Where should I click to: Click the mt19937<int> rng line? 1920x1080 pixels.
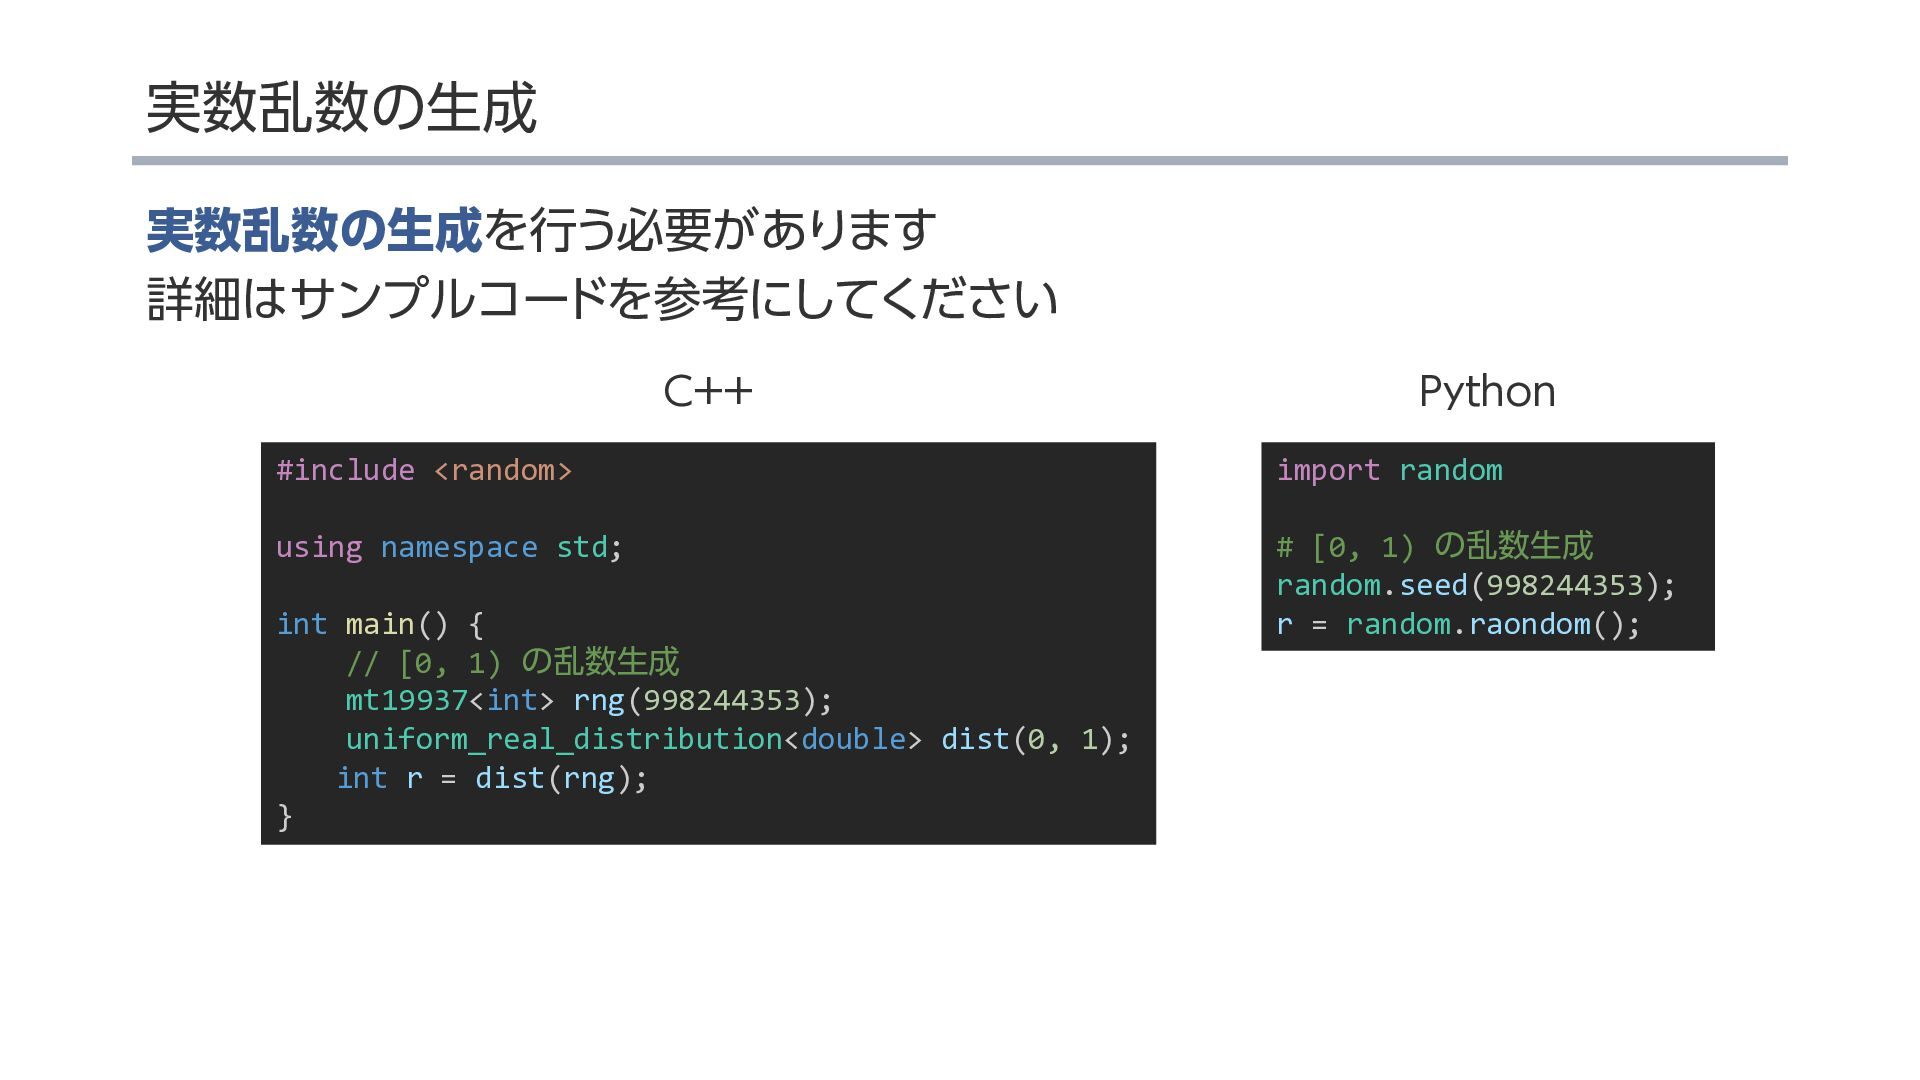pos(588,700)
